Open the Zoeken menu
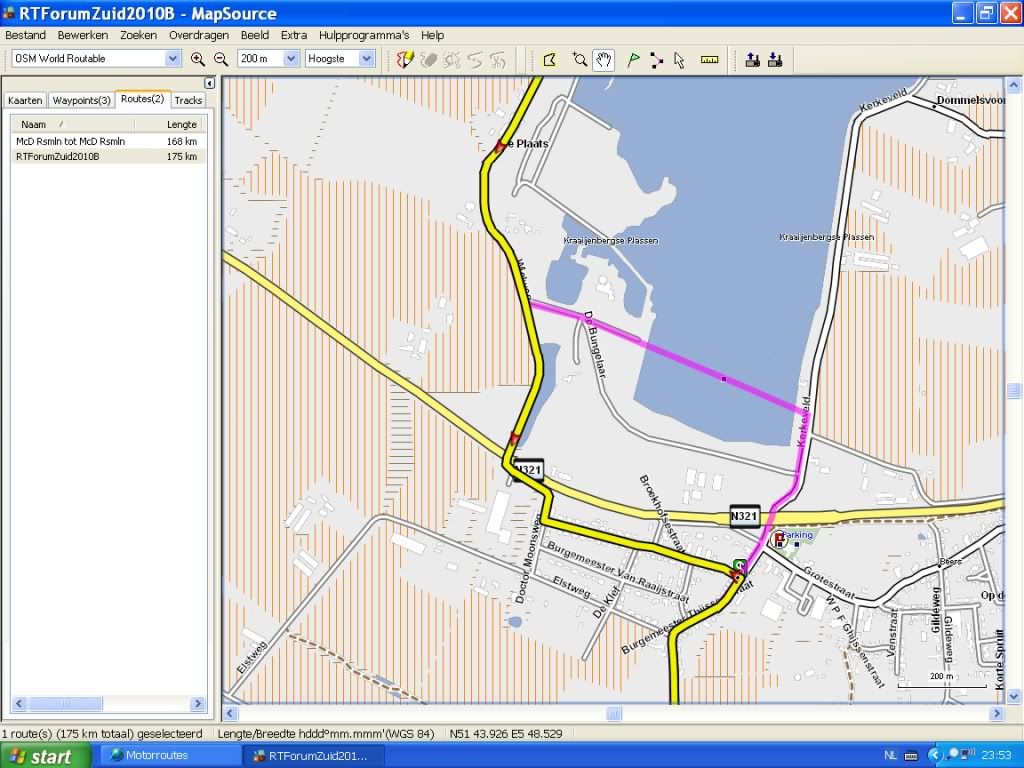Image resolution: width=1024 pixels, height=768 pixels. pos(138,35)
